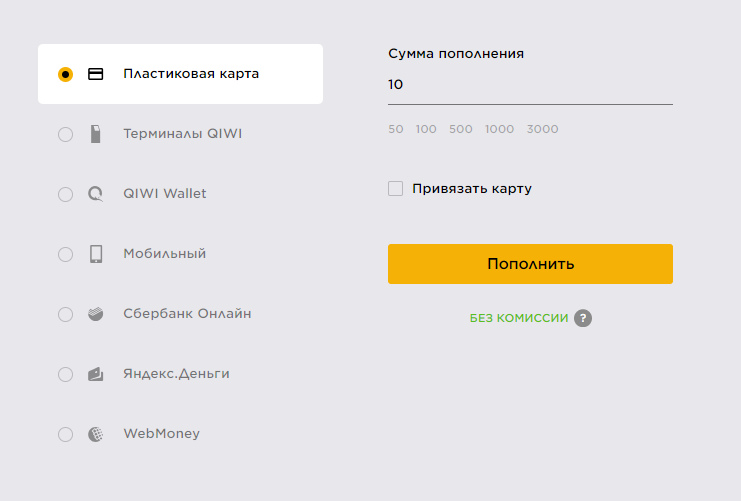This screenshot has width=741, height=501.
Task: Select the Мобильный radio button
Action: [x=65, y=254]
